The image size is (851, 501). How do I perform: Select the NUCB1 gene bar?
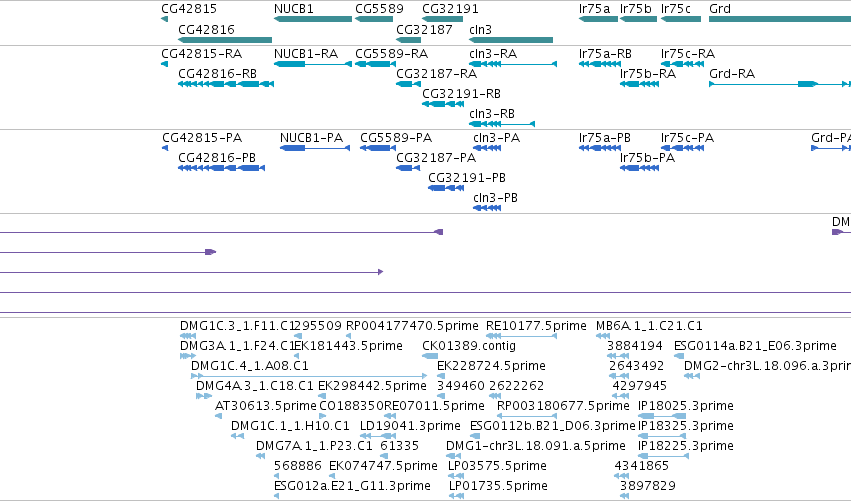click(x=313, y=19)
